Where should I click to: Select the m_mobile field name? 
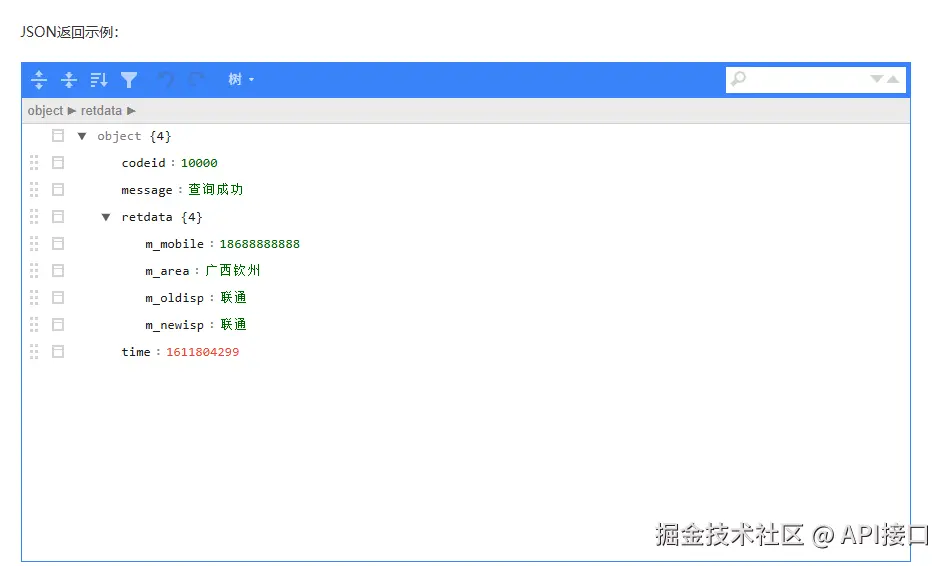click(175, 244)
